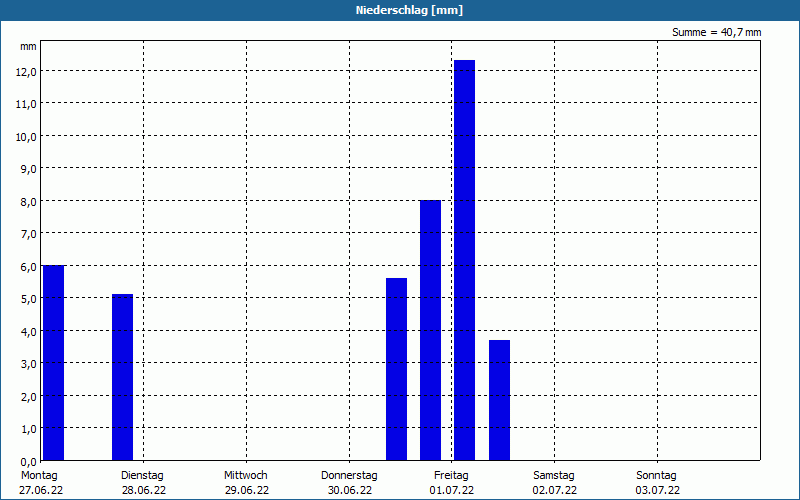Click the date '01.07.22'
Screen dimensions: 800x500
click(x=452, y=490)
